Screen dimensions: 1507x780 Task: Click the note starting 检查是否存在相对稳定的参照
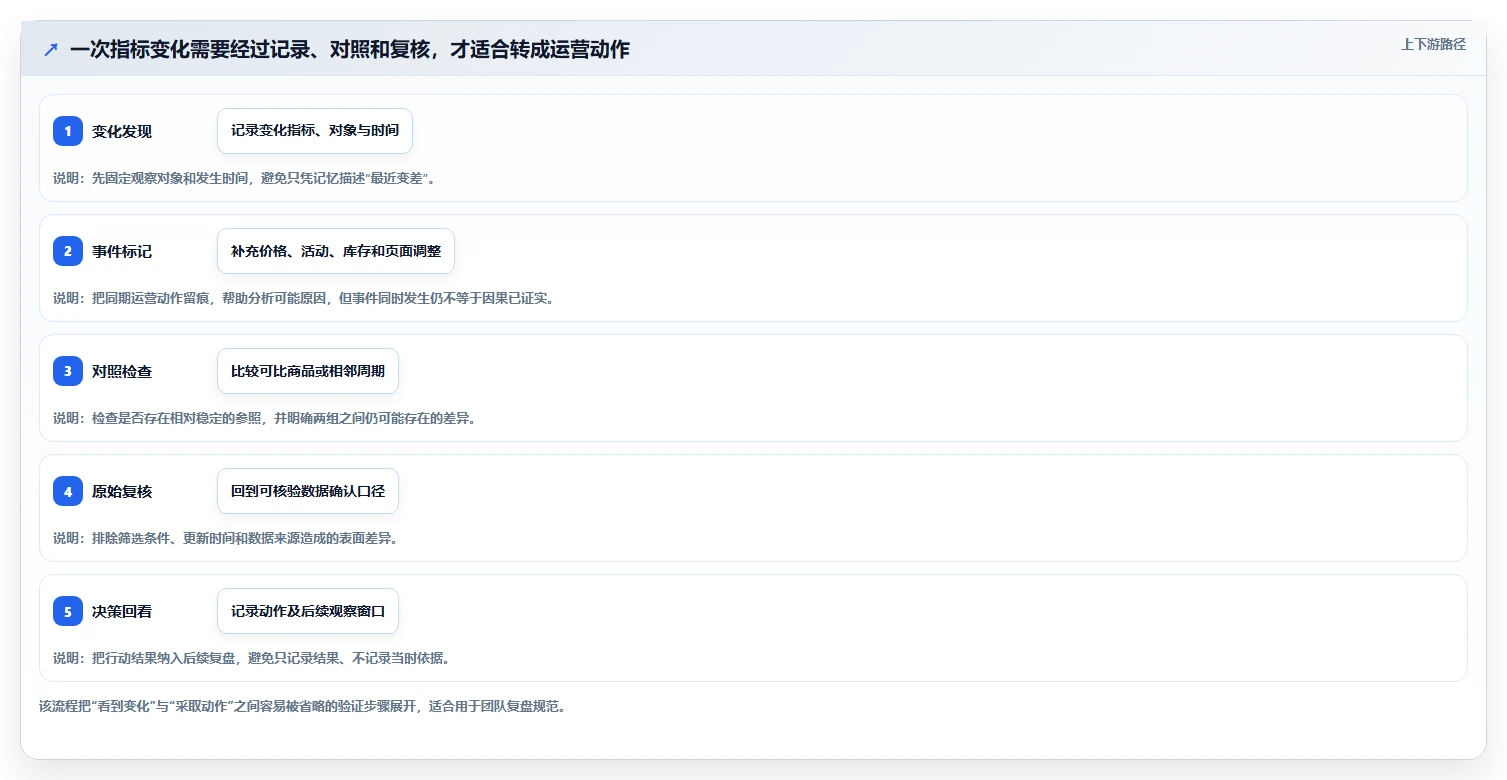pos(265,418)
